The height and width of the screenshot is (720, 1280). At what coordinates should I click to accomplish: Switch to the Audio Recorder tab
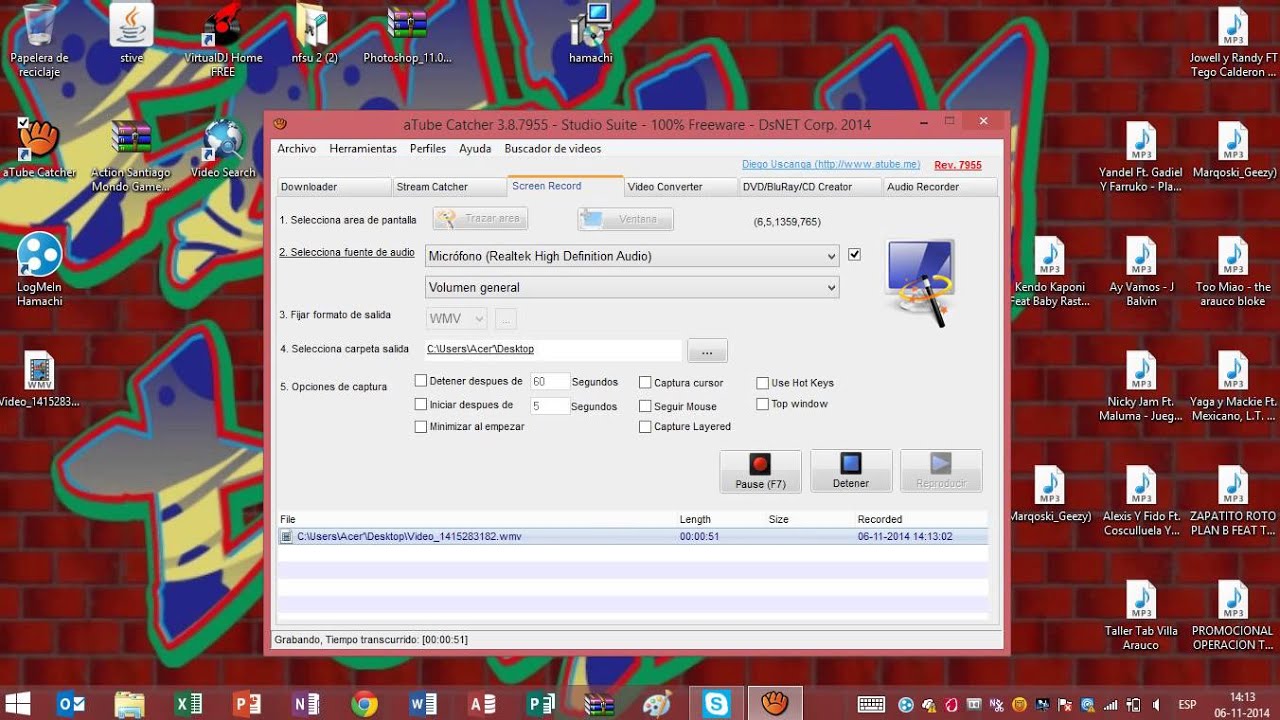941,187
